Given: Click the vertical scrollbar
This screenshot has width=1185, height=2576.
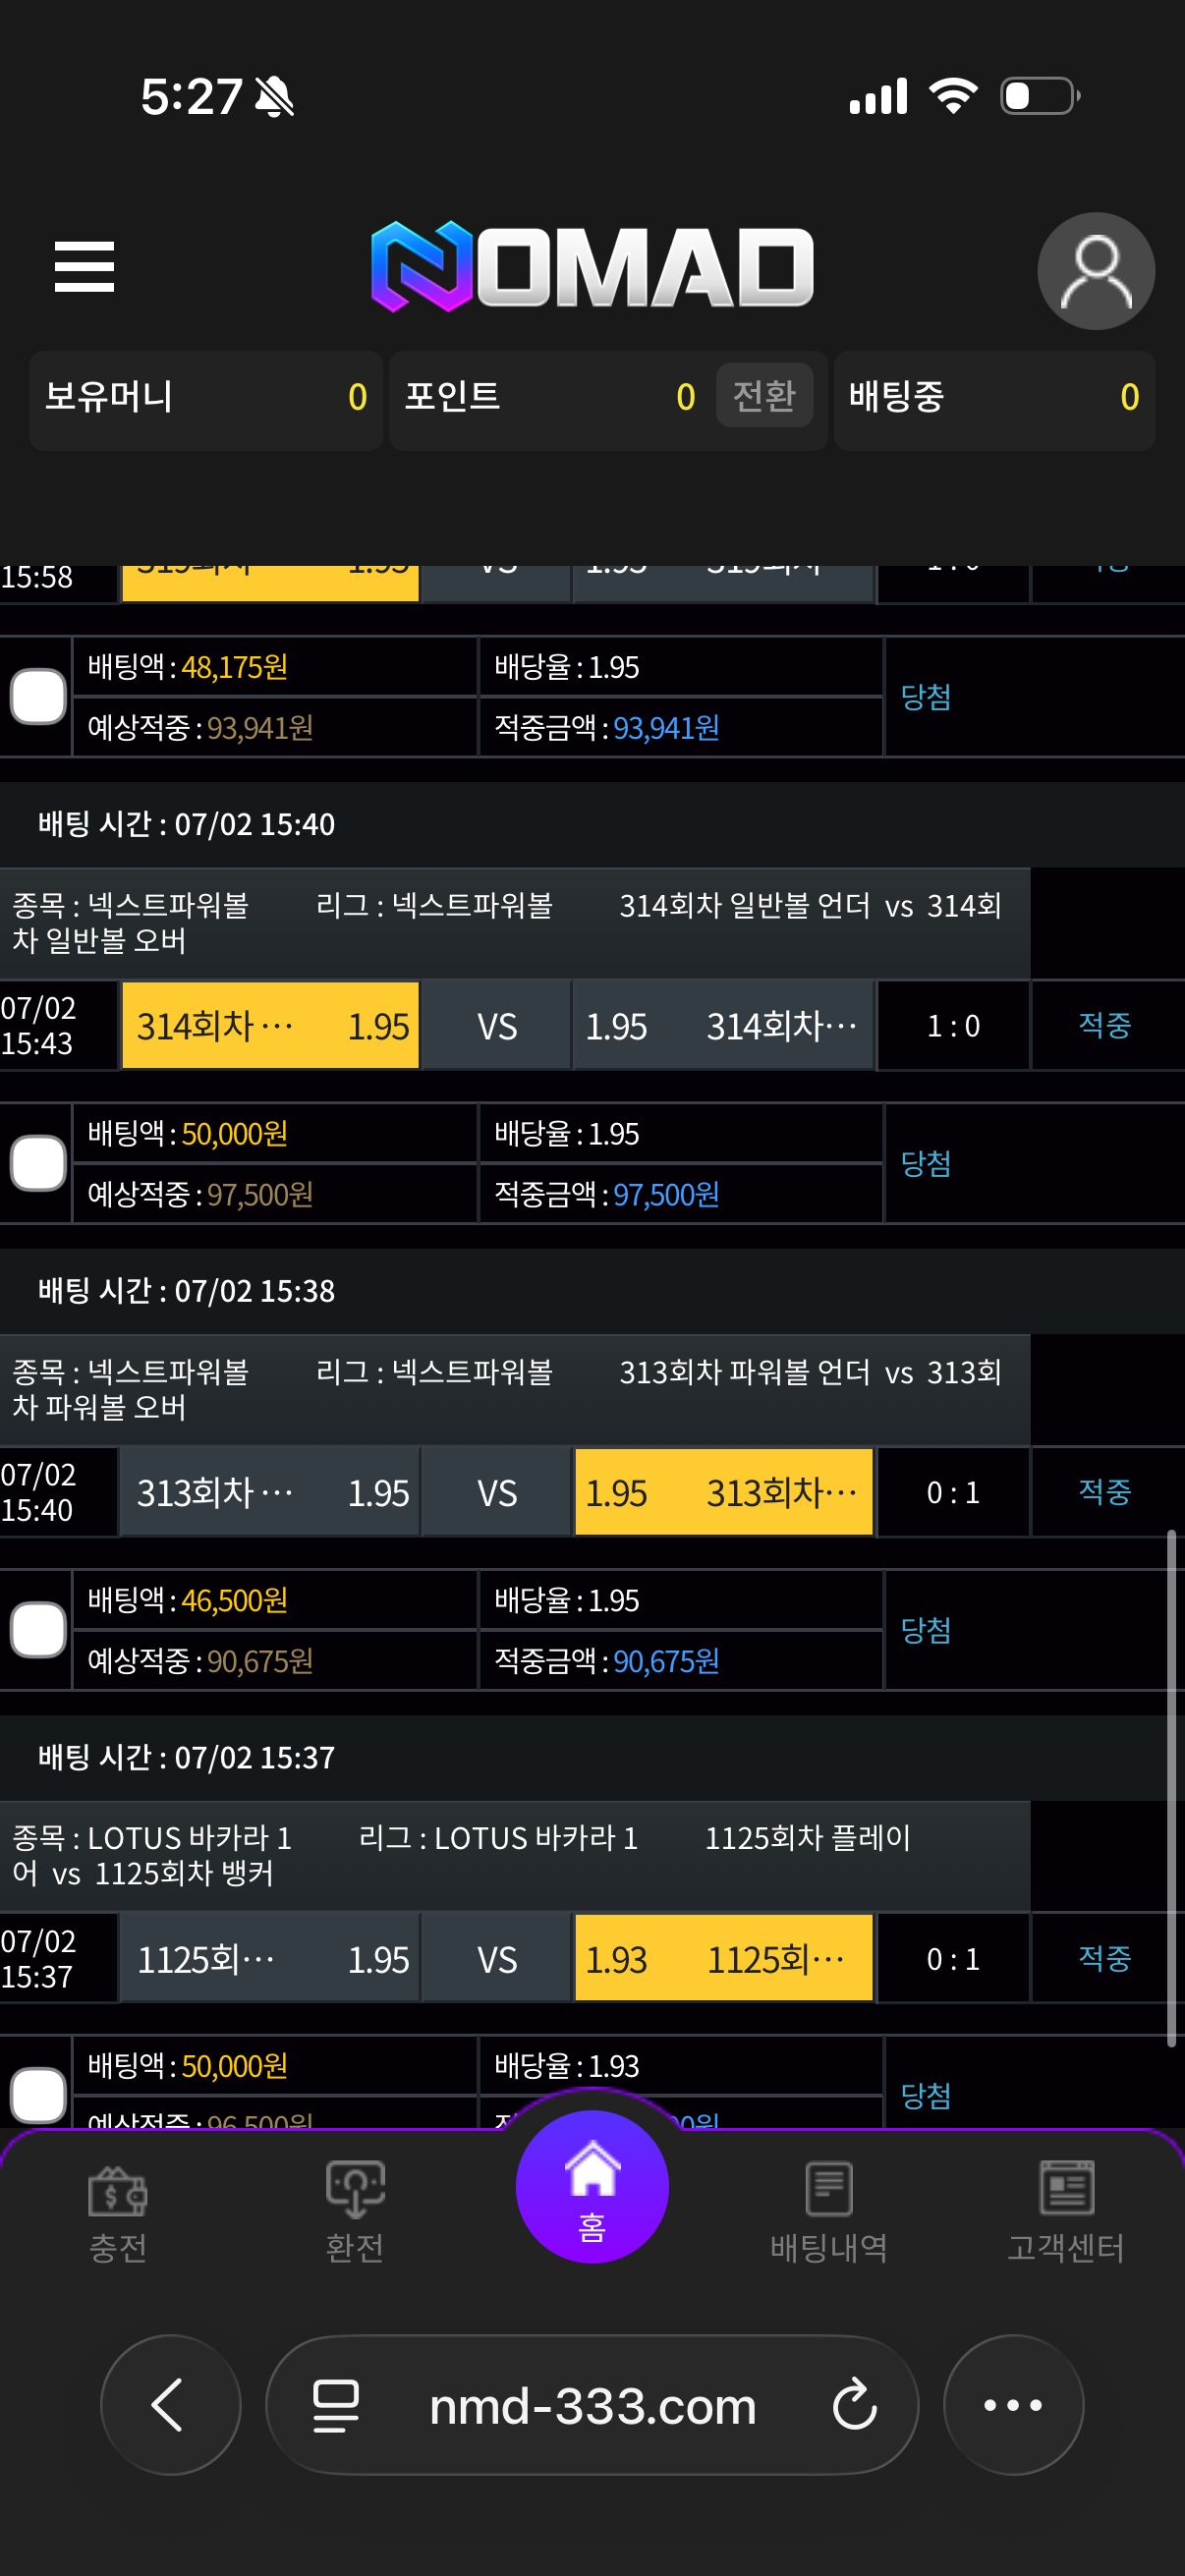Looking at the screenshot, I should 1171,1788.
